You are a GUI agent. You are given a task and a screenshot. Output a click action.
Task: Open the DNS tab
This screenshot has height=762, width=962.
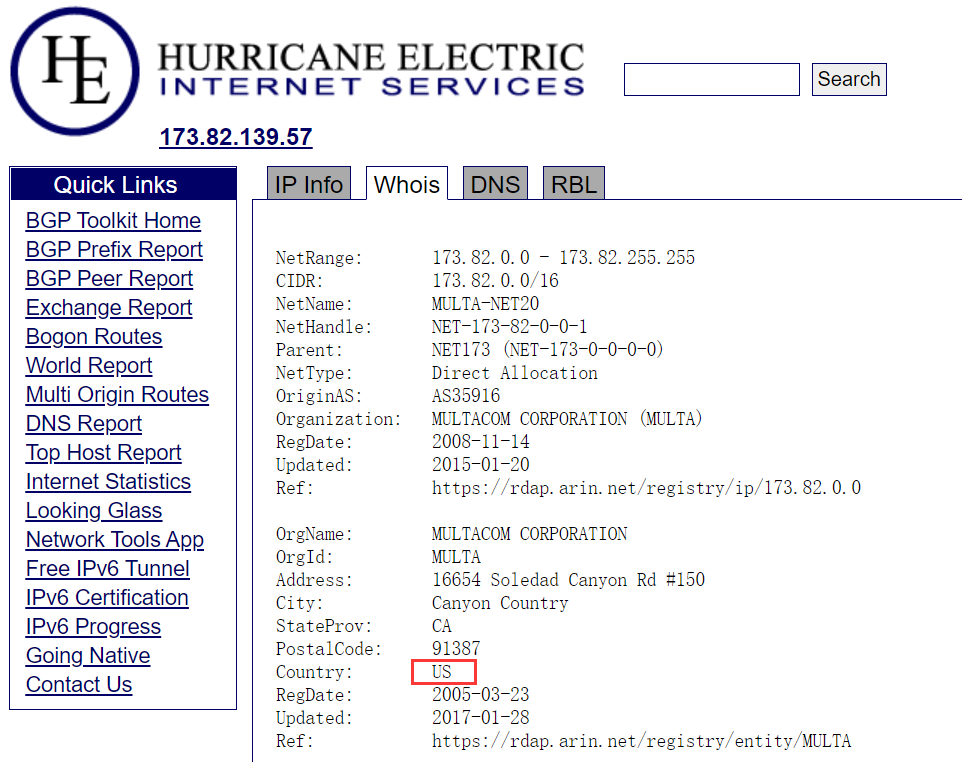pyautogui.click(x=495, y=183)
